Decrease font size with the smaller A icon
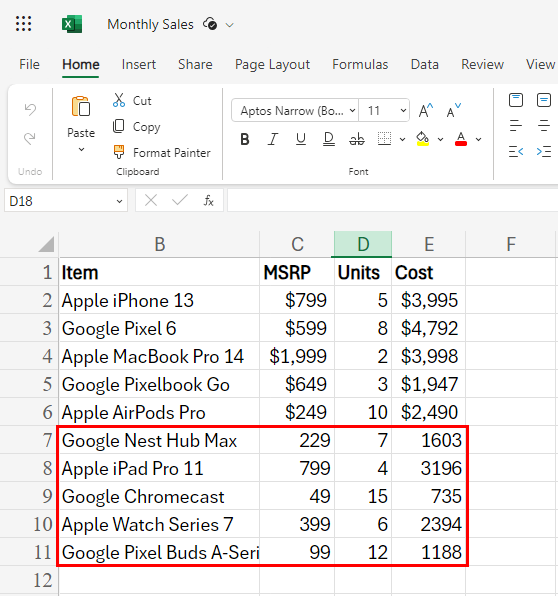The height and width of the screenshot is (596, 558). point(453,111)
